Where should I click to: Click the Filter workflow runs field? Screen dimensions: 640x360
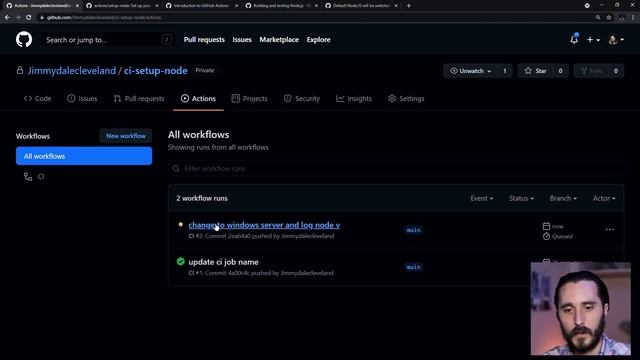pos(396,168)
